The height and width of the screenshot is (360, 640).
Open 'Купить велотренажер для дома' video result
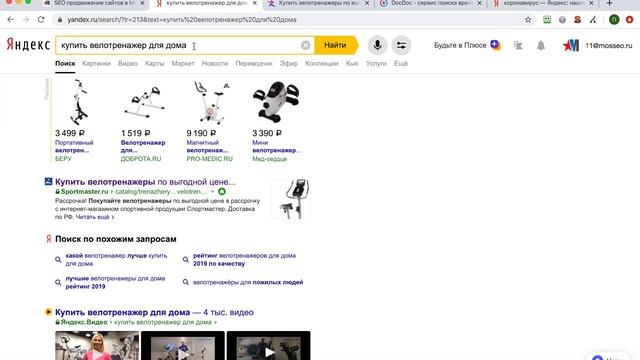tap(154, 312)
